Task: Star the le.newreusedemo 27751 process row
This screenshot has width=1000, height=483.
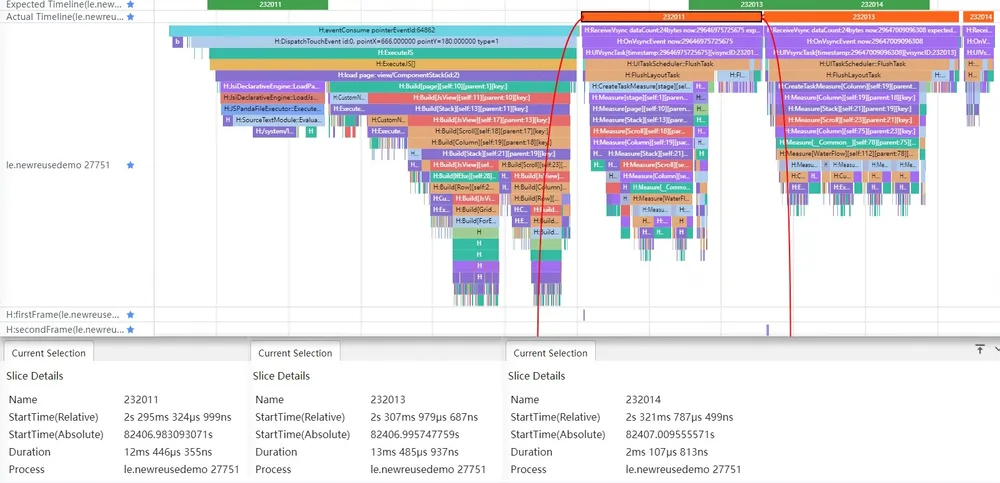Action: pyautogui.click(x=130, y=165)
